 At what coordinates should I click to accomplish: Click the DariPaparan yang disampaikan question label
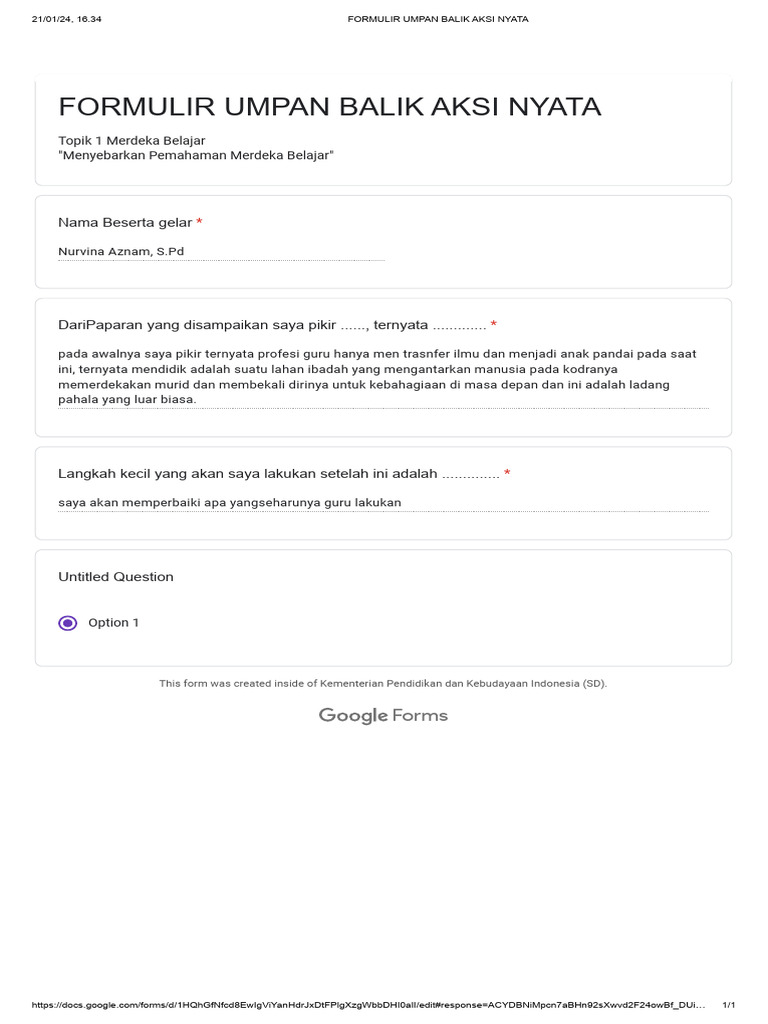click(x=272, y=325)
